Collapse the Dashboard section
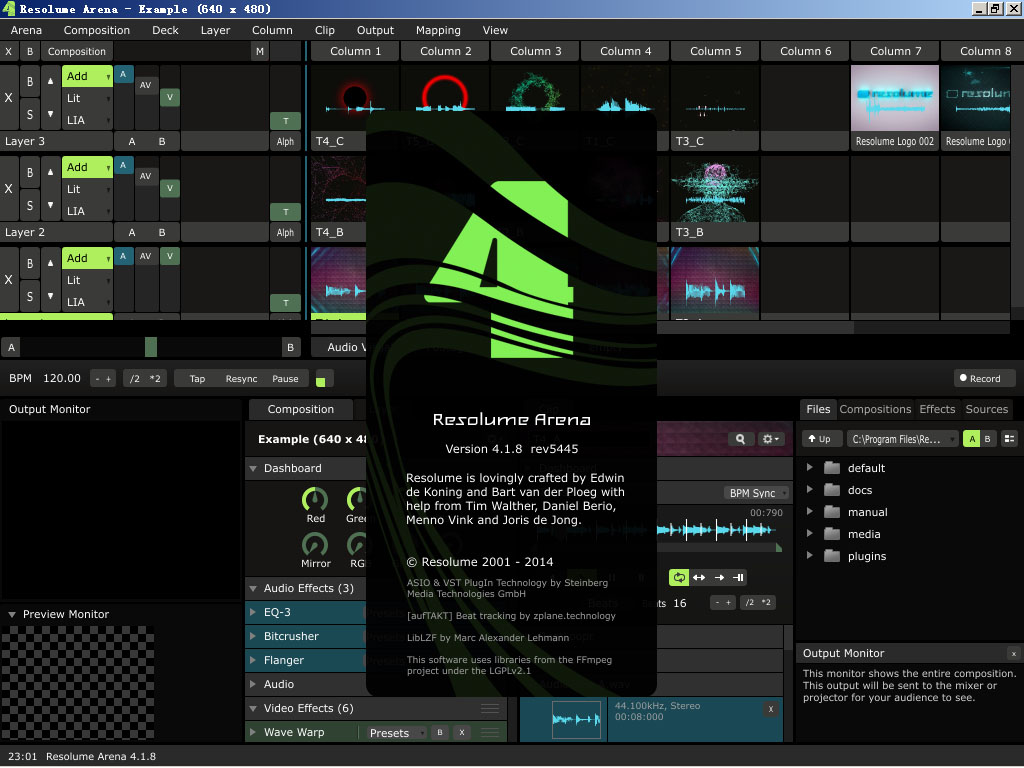This screenshot has width=1024, height=768. click(253, 468)
